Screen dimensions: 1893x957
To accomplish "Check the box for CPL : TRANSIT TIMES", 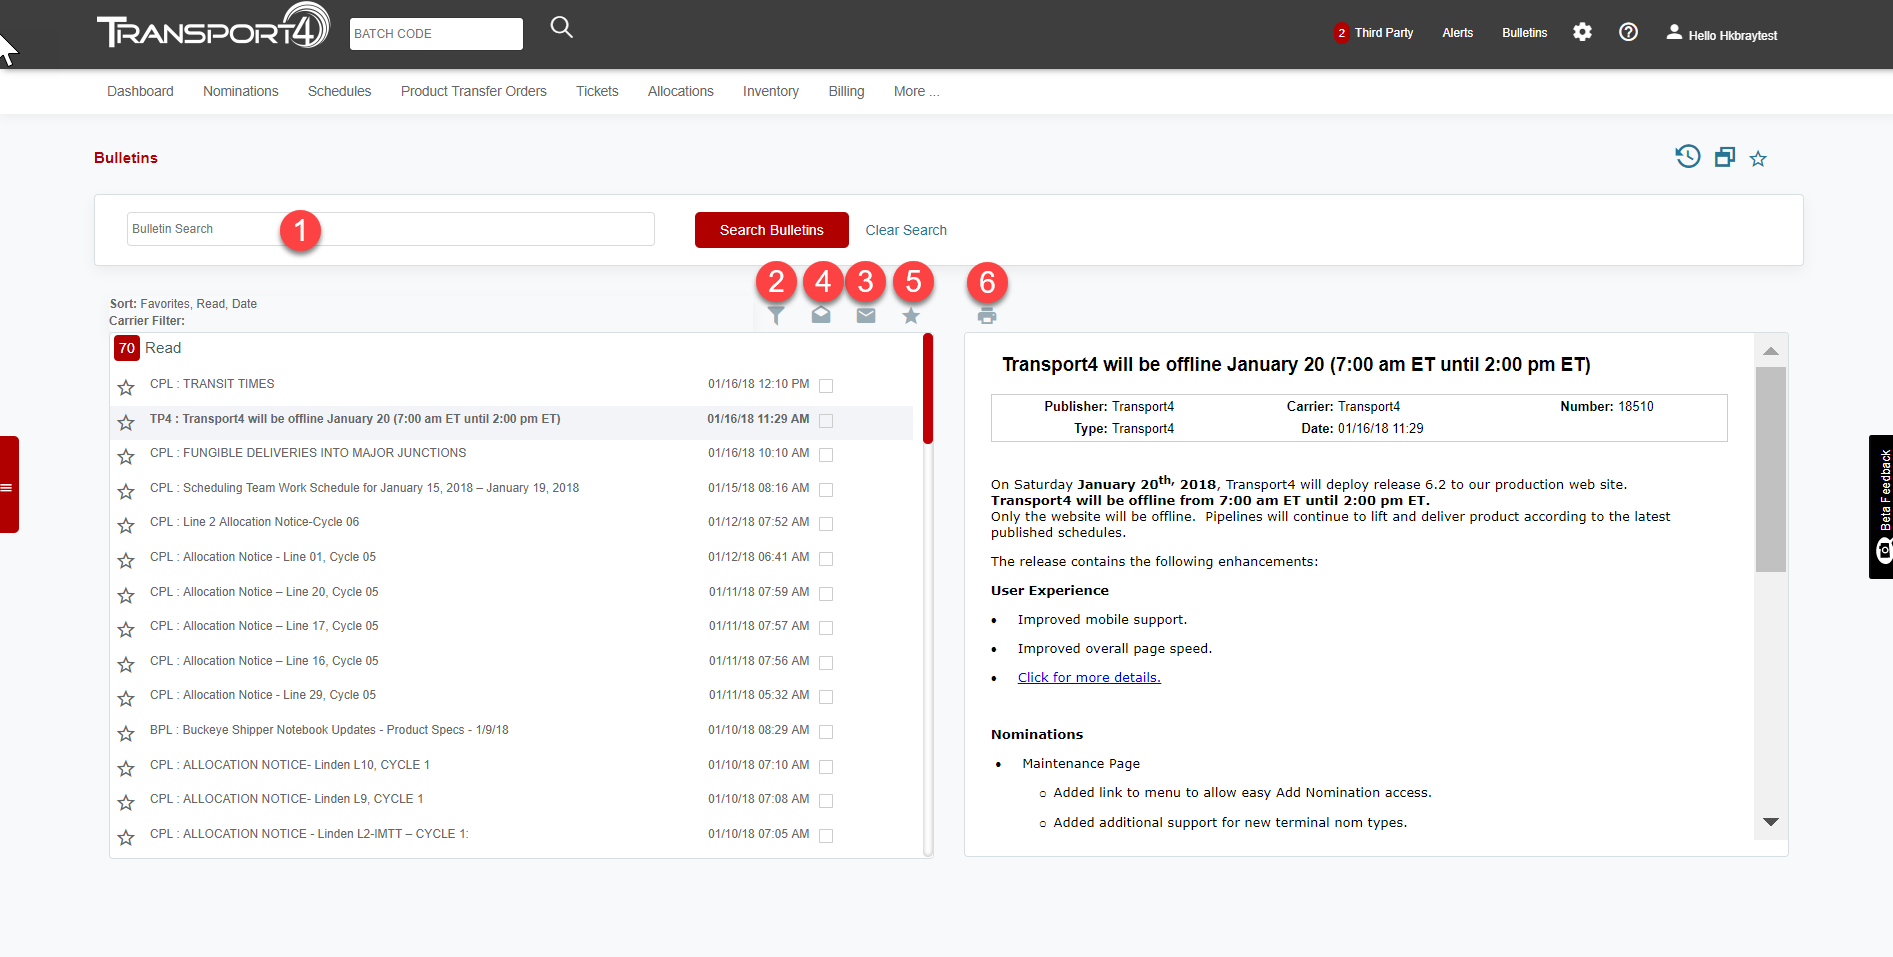I will 826,386.
